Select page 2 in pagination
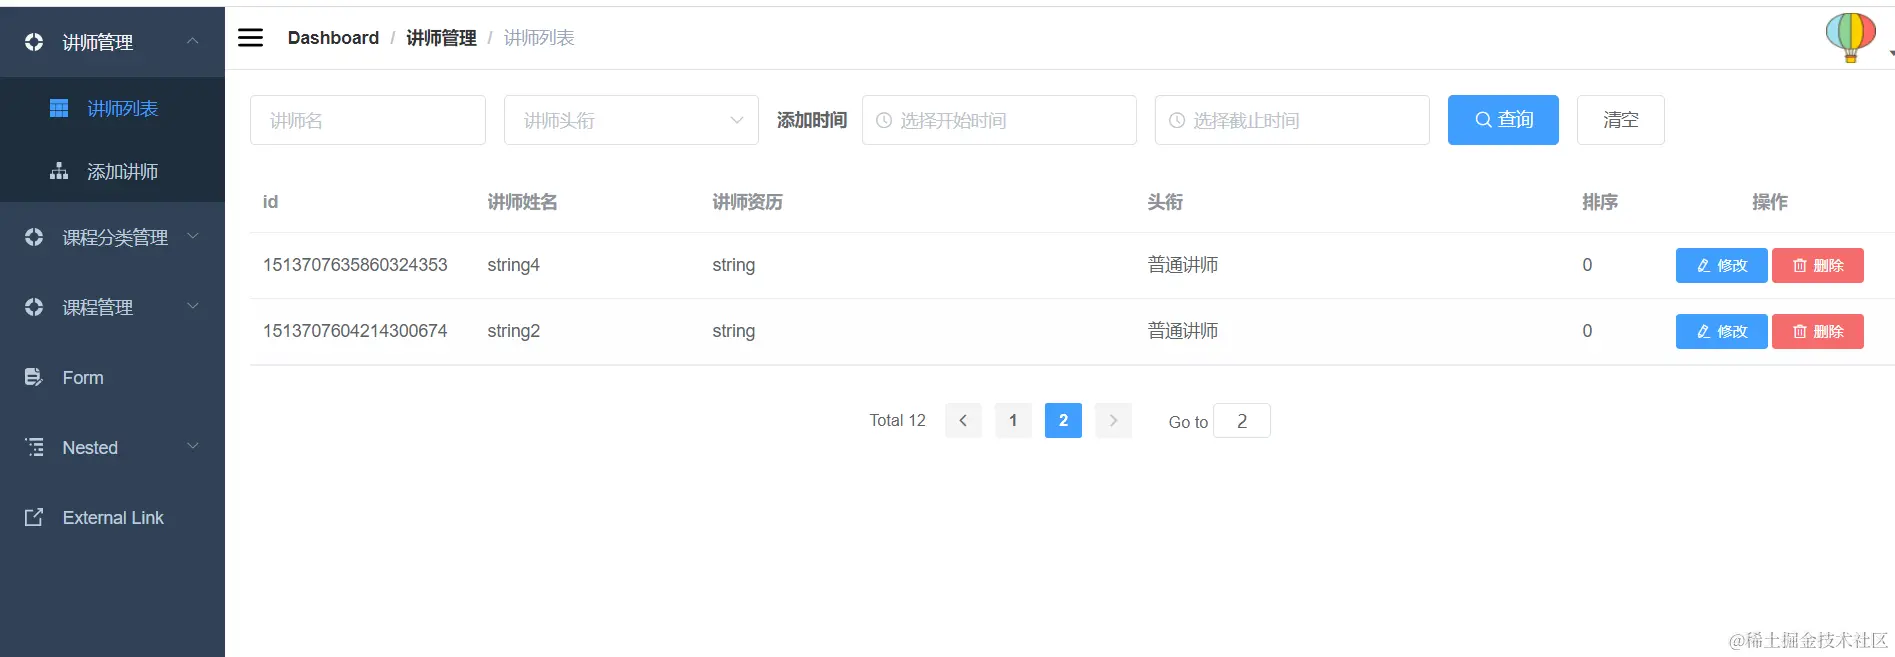 (1063, 420)
